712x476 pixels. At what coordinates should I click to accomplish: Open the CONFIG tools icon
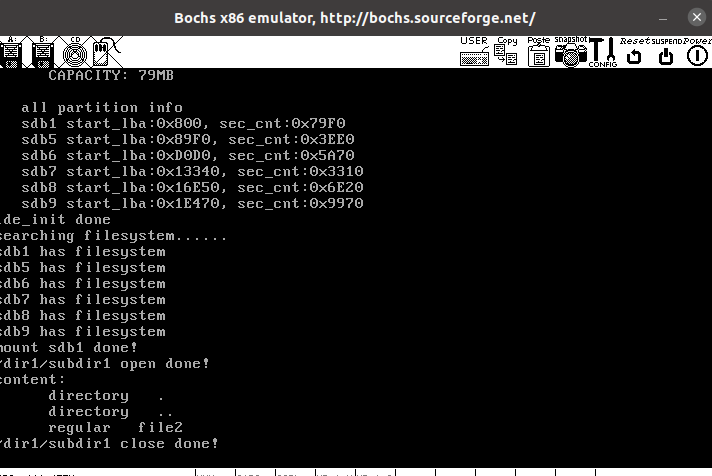pyautogui.click(x=603, y=52)
